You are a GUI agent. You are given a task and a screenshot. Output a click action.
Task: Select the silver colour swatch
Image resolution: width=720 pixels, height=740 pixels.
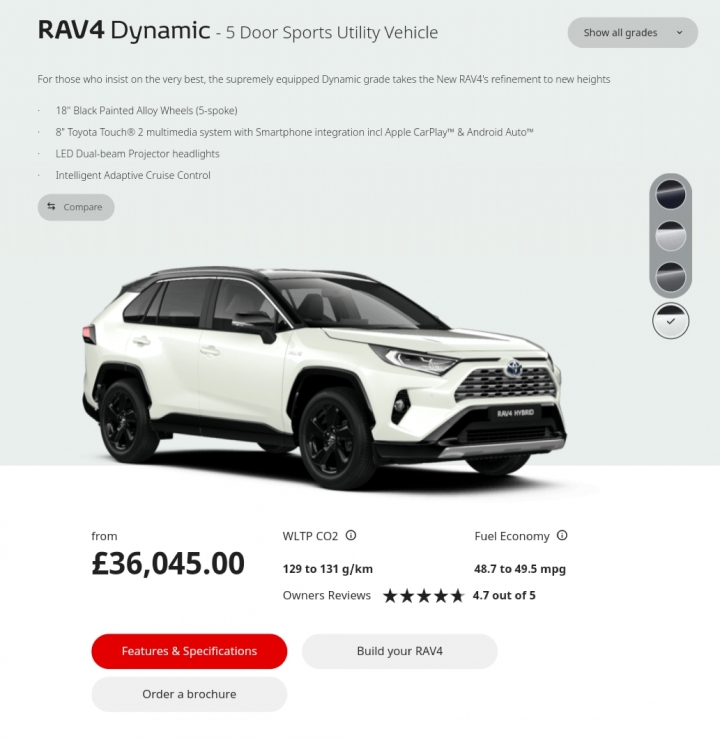click(x=670, y=235)
